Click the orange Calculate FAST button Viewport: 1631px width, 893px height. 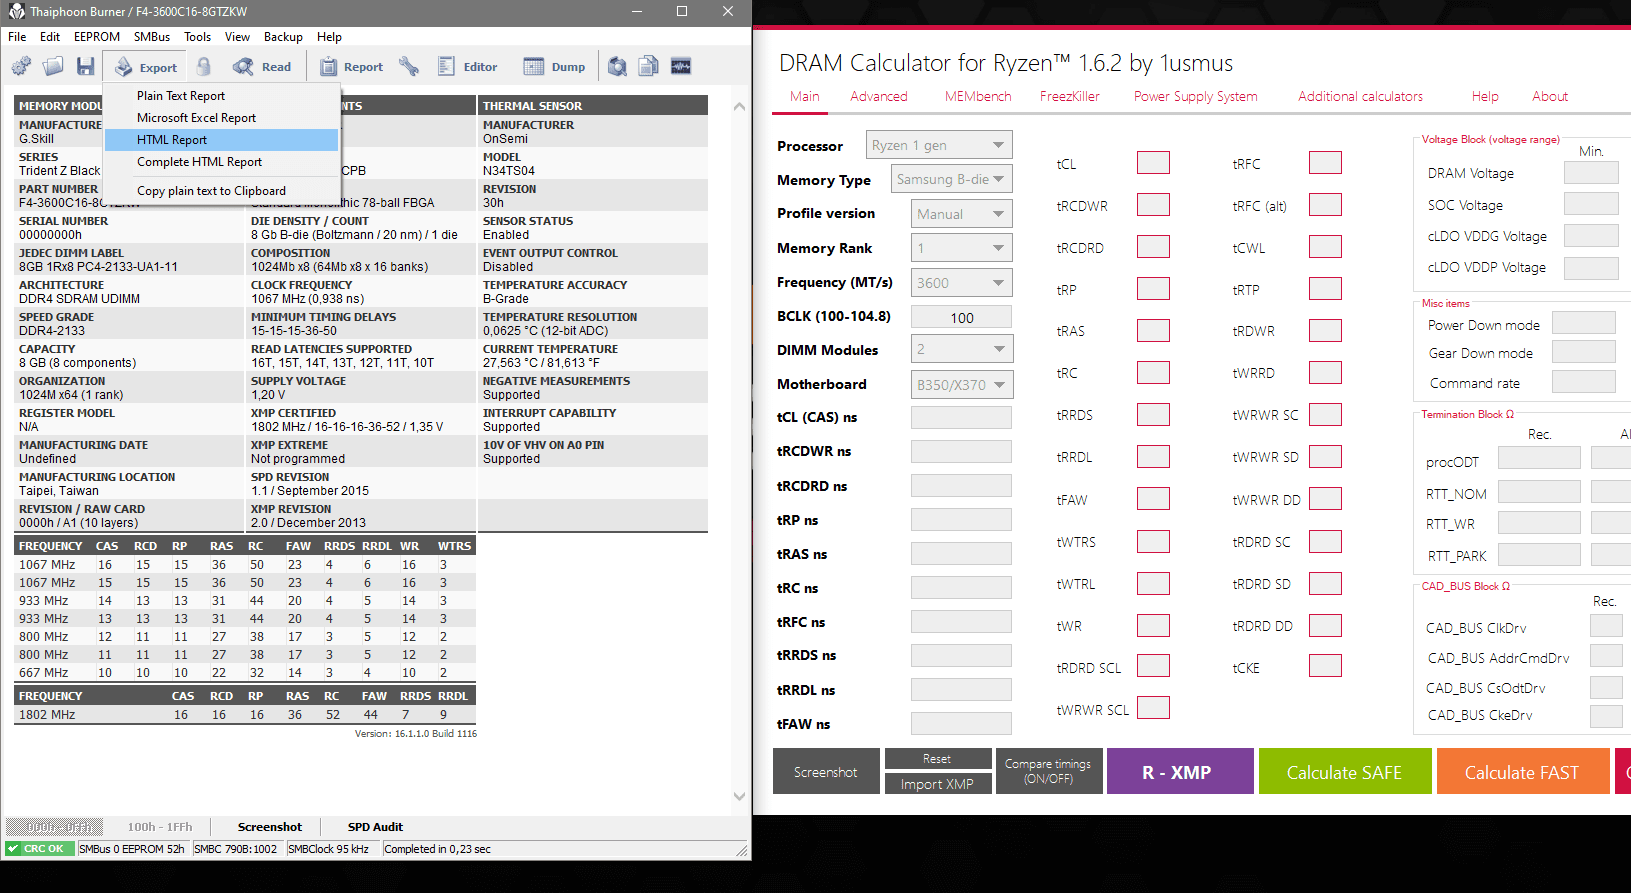(x=1523, y=772)
